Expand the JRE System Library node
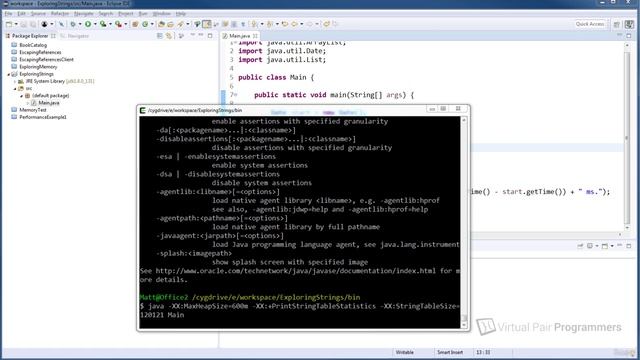Screen dimensions: 640x360 click(15, 81)
